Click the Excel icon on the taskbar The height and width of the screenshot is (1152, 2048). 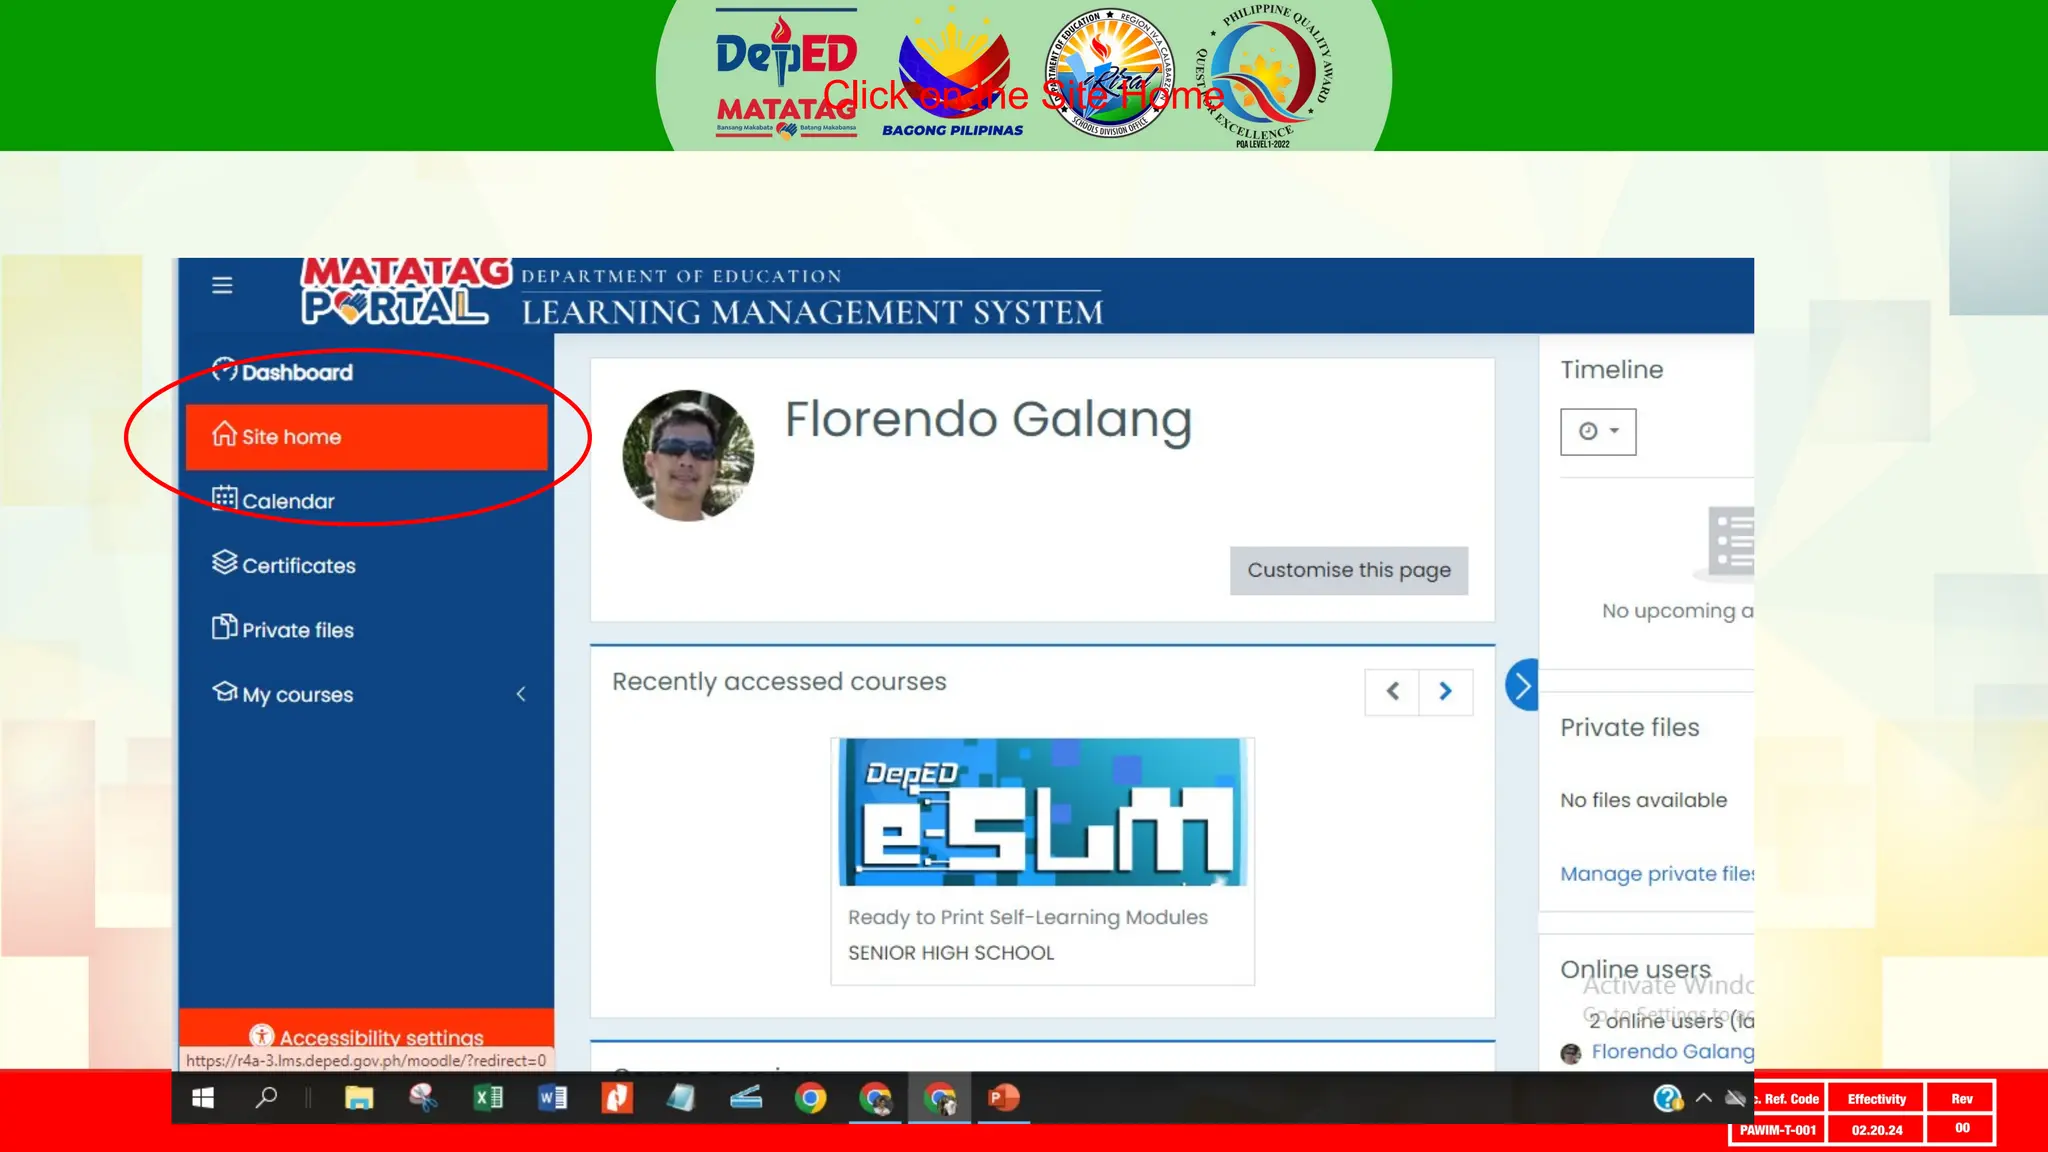coord(488,1098)
